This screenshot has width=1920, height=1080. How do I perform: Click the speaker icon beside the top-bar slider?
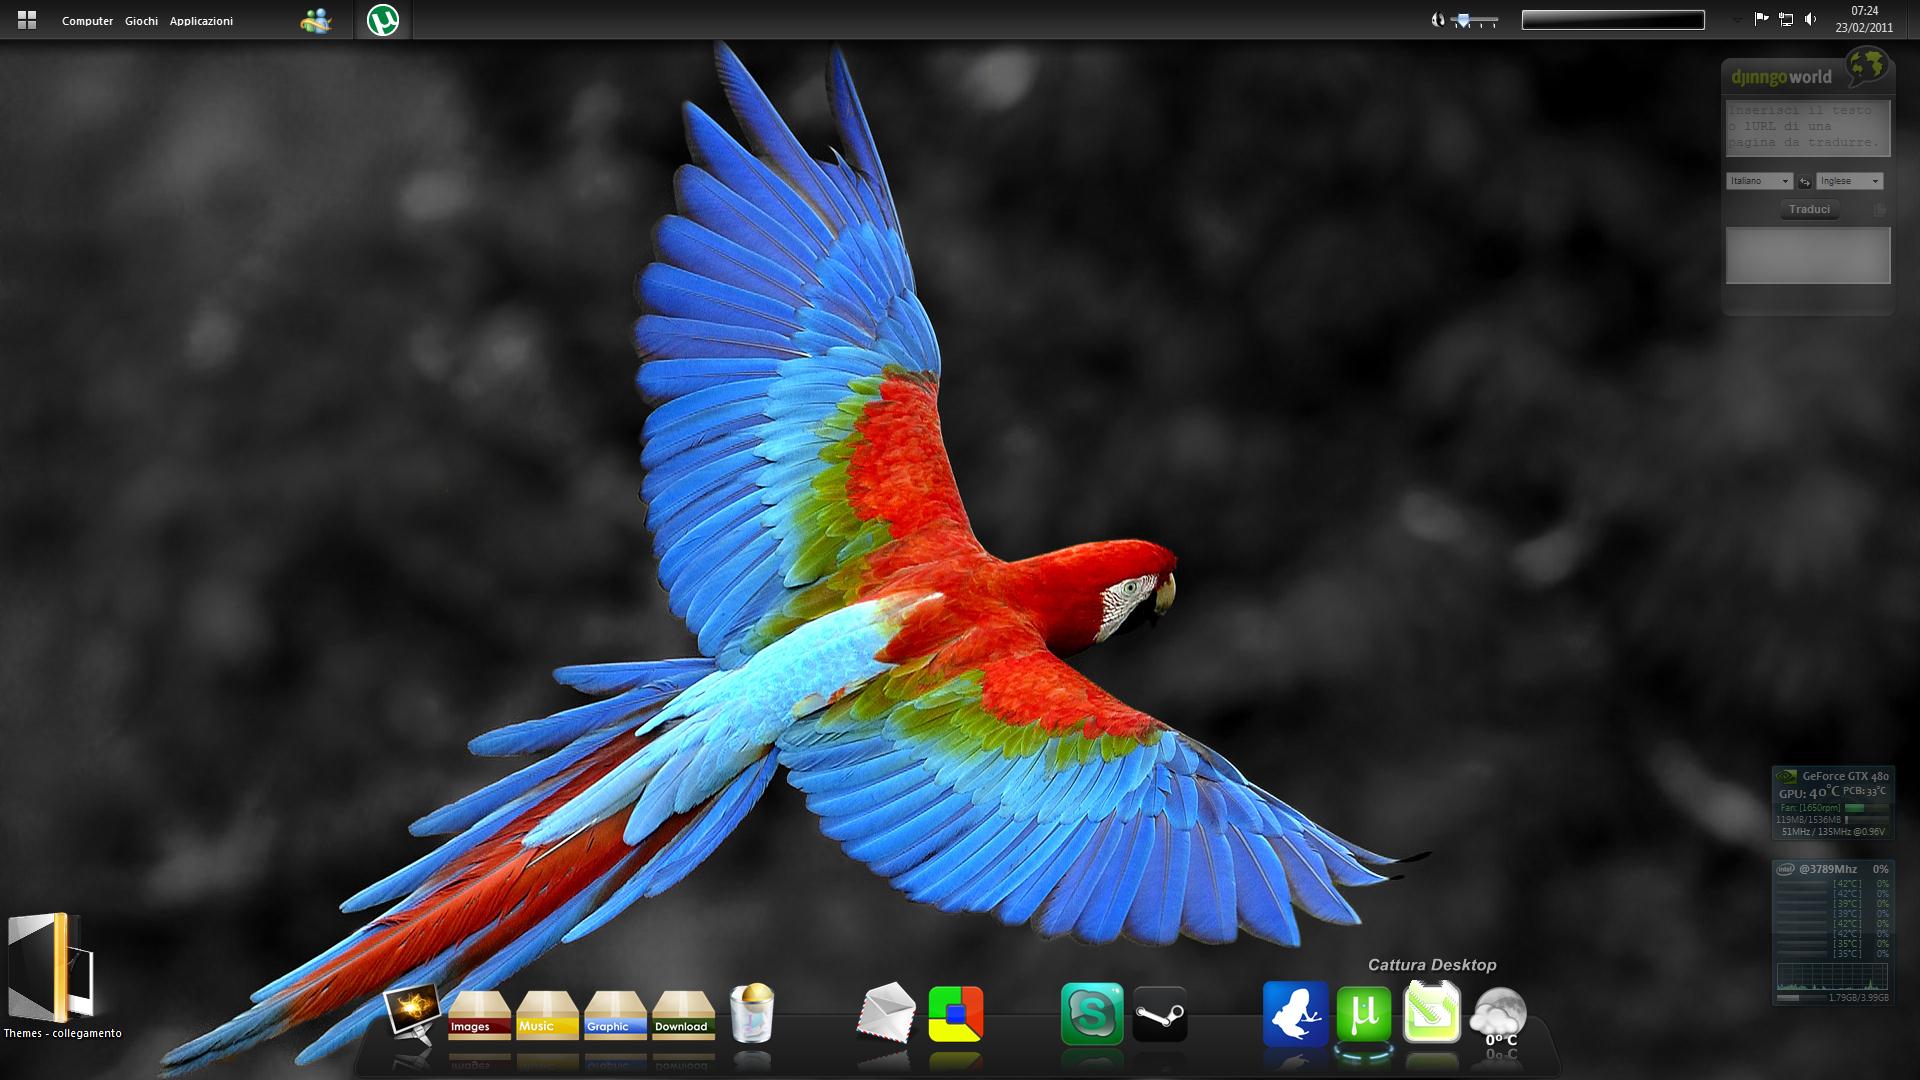click(1438, 20)
